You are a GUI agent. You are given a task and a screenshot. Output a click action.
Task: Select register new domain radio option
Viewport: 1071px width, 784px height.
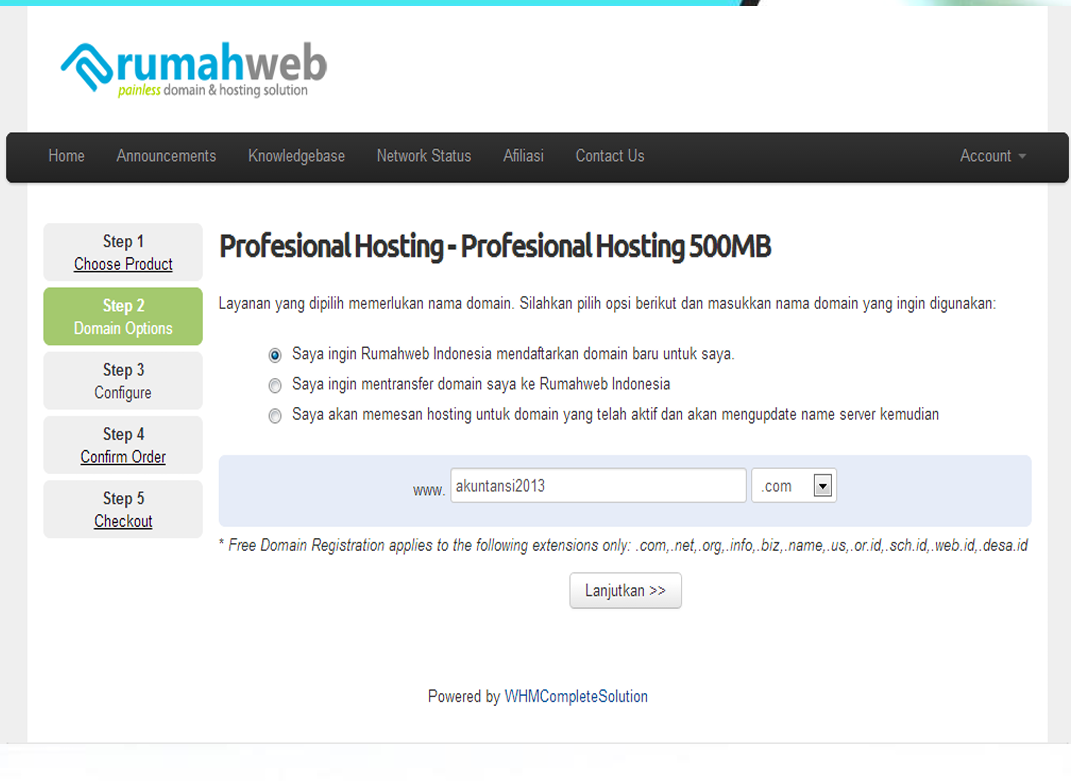[x=275, y=355]
